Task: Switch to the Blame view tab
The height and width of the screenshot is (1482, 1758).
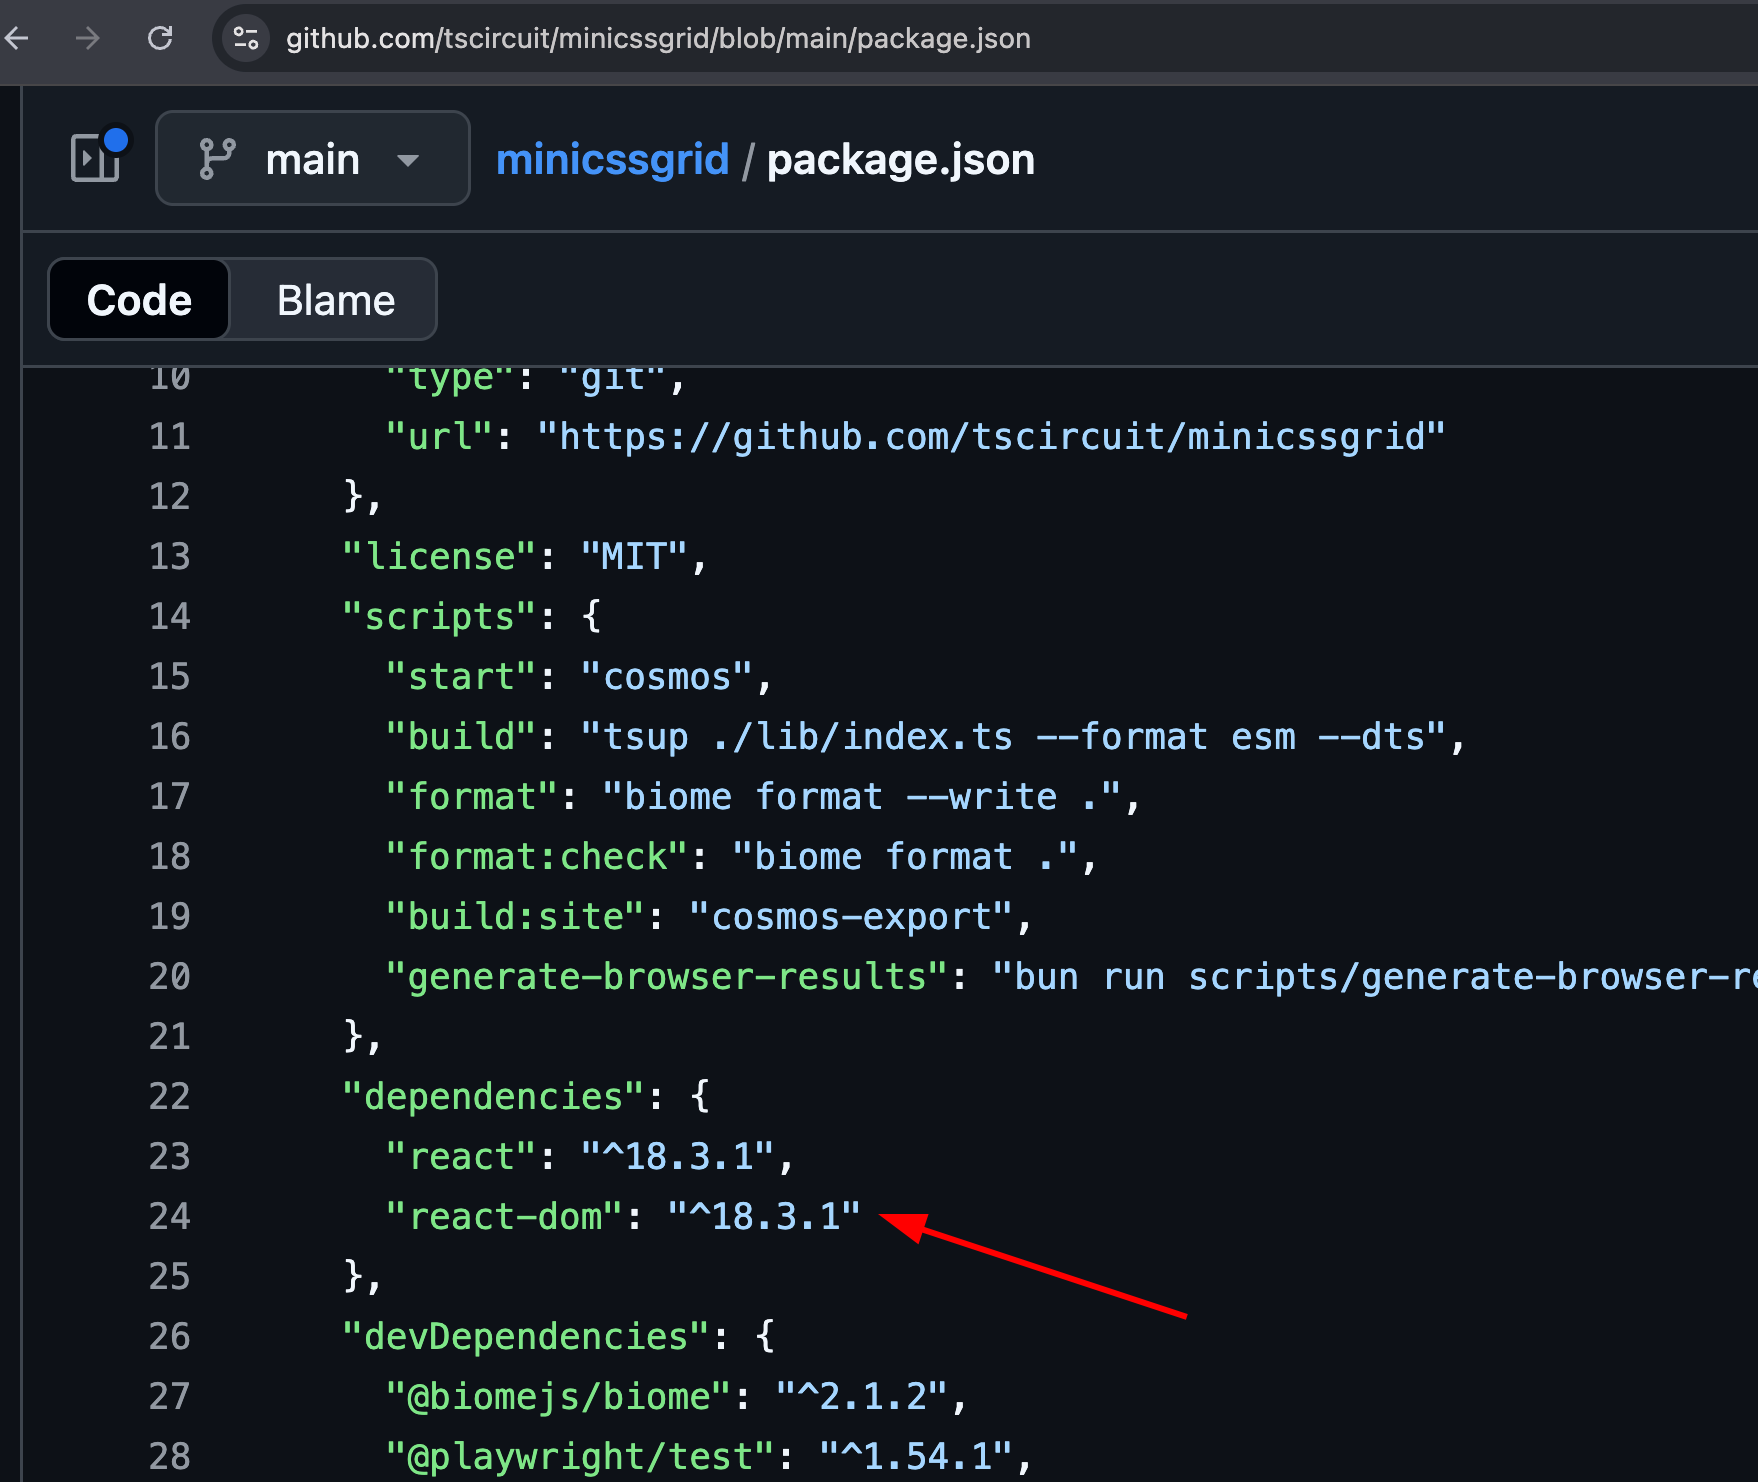Action: tap(336, 300)
